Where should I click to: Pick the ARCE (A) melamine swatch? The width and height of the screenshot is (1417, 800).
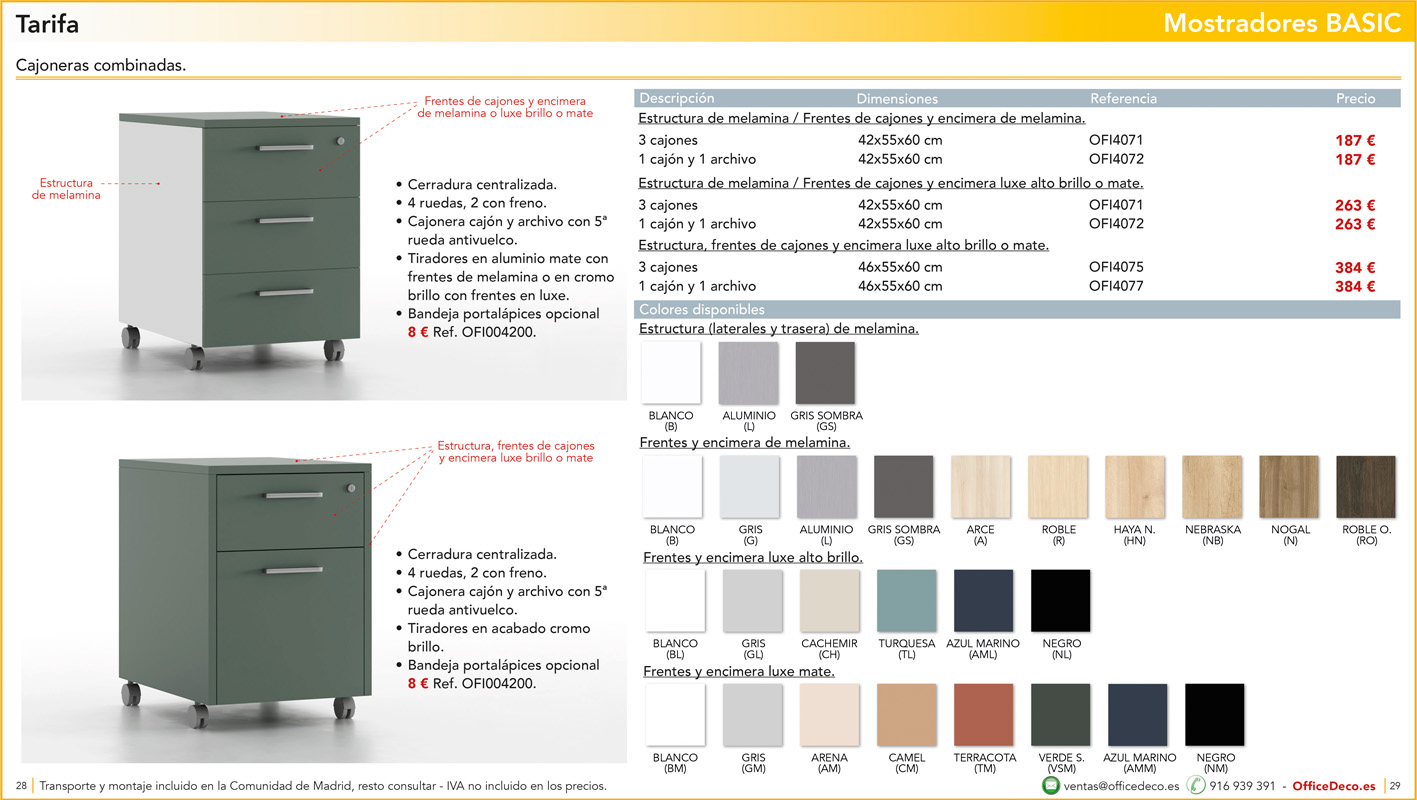coord(981,487)
